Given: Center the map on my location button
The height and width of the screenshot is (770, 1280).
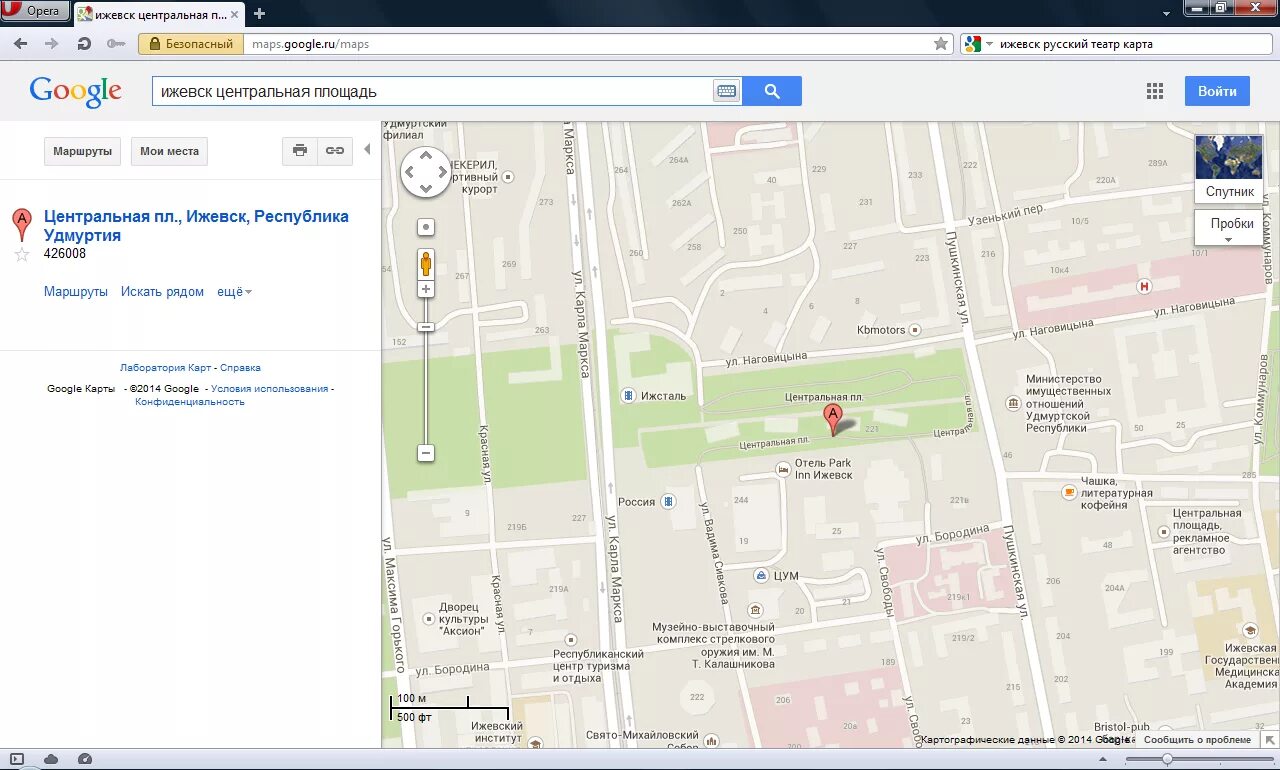Looking at the screenshot, I should point(426,227).
